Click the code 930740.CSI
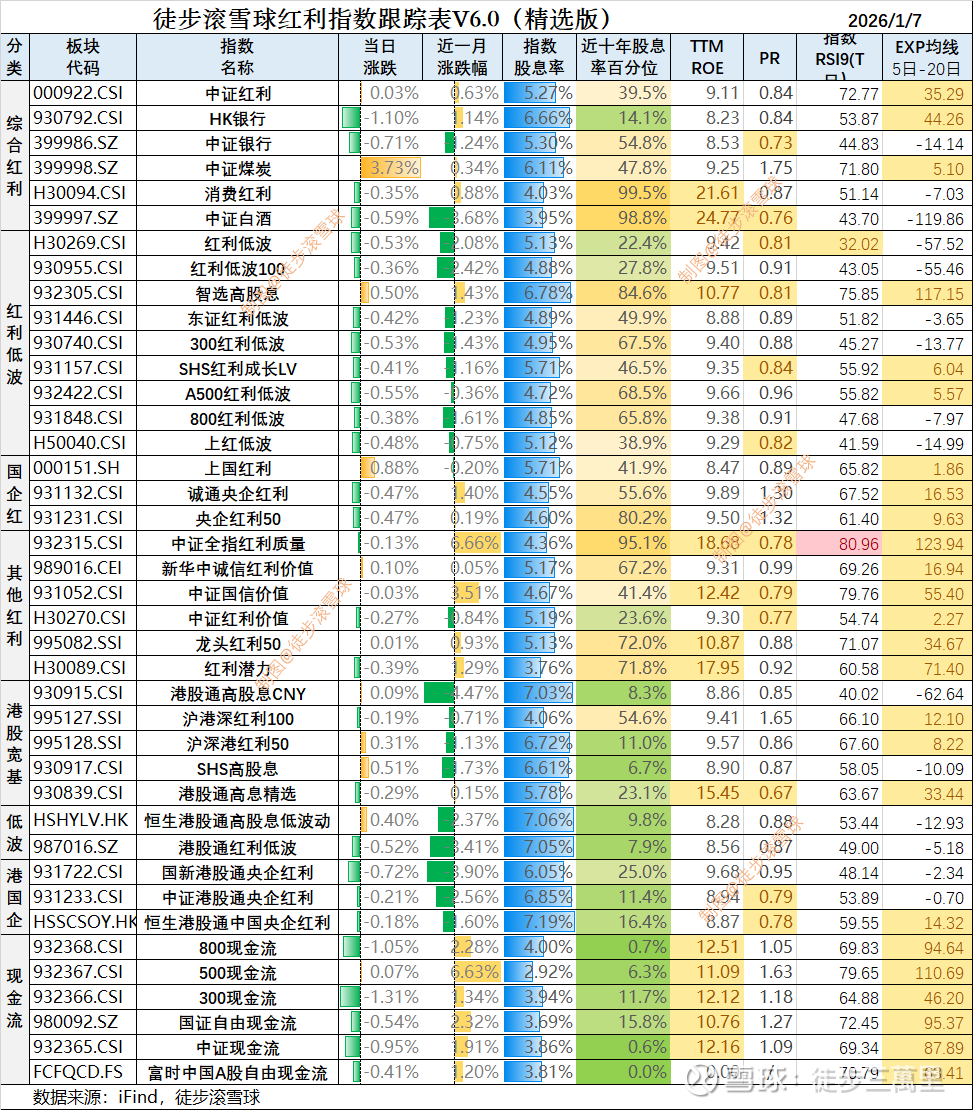 pyautogui.click(x=78, y=343)
